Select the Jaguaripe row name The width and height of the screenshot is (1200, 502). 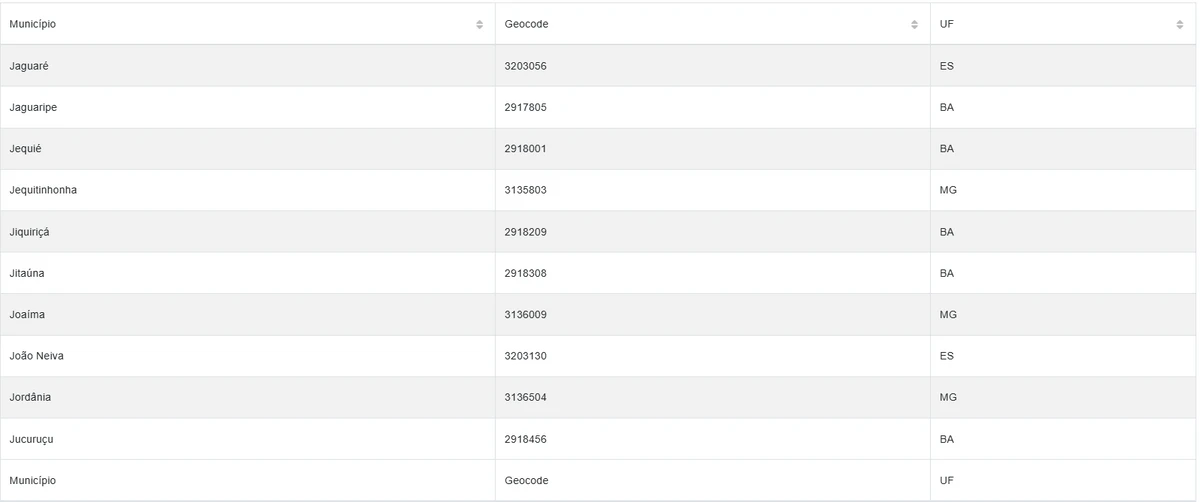[x=33, y=107]
